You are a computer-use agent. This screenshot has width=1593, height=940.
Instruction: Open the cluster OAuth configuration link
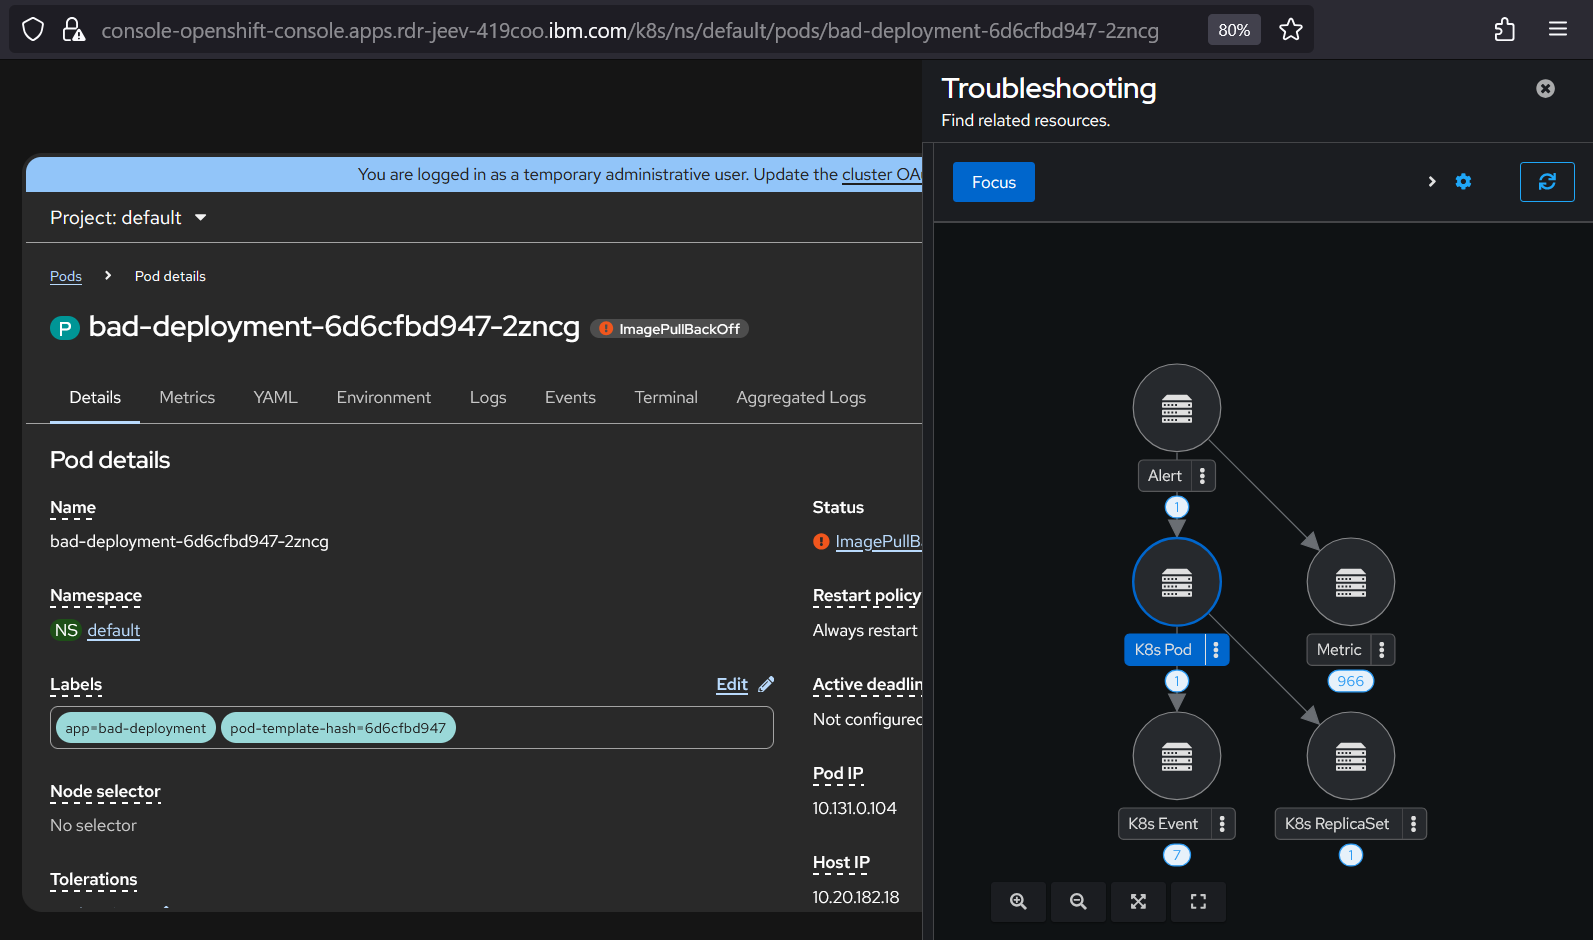(x=881, y=174)
